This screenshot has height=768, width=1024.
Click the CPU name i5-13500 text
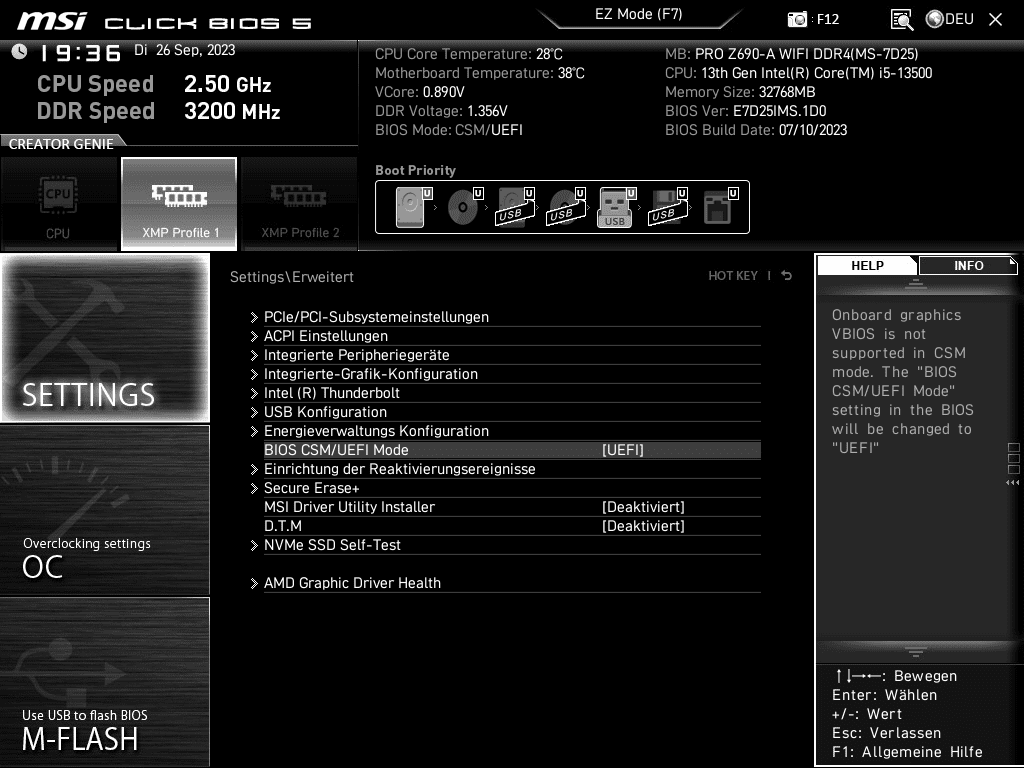point(816,73)
